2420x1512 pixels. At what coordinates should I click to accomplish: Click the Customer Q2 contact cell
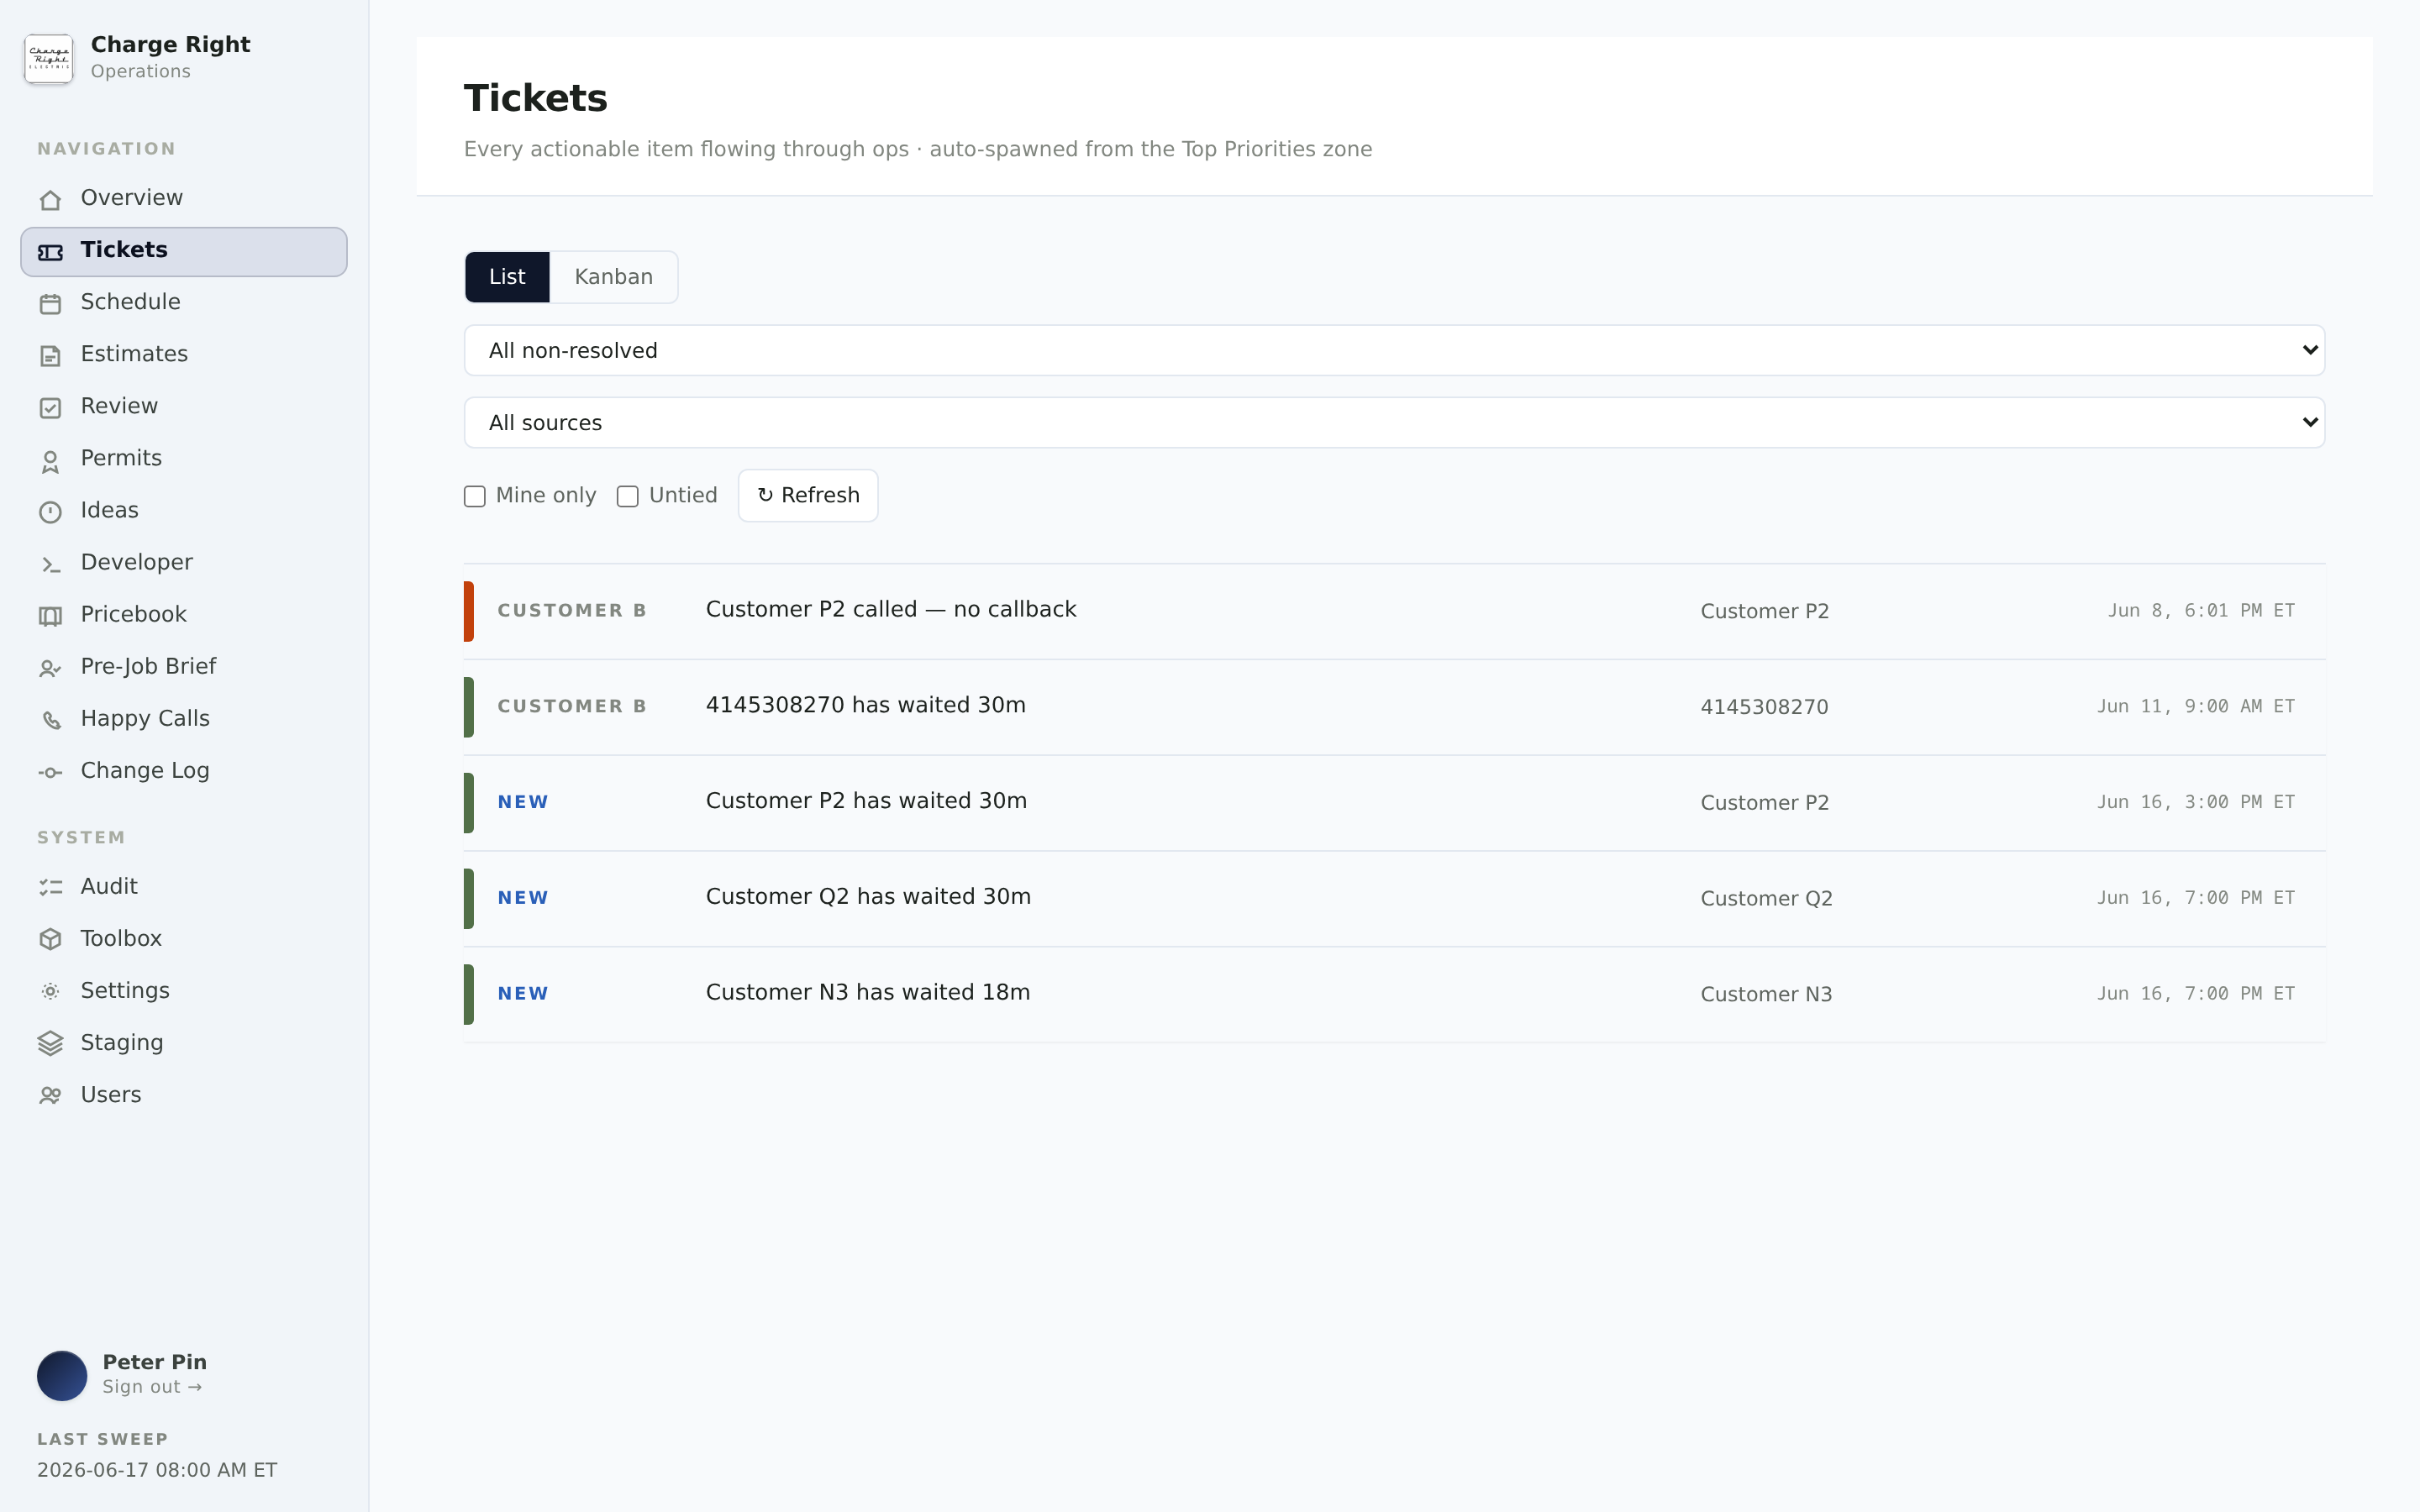(1766, 899)
